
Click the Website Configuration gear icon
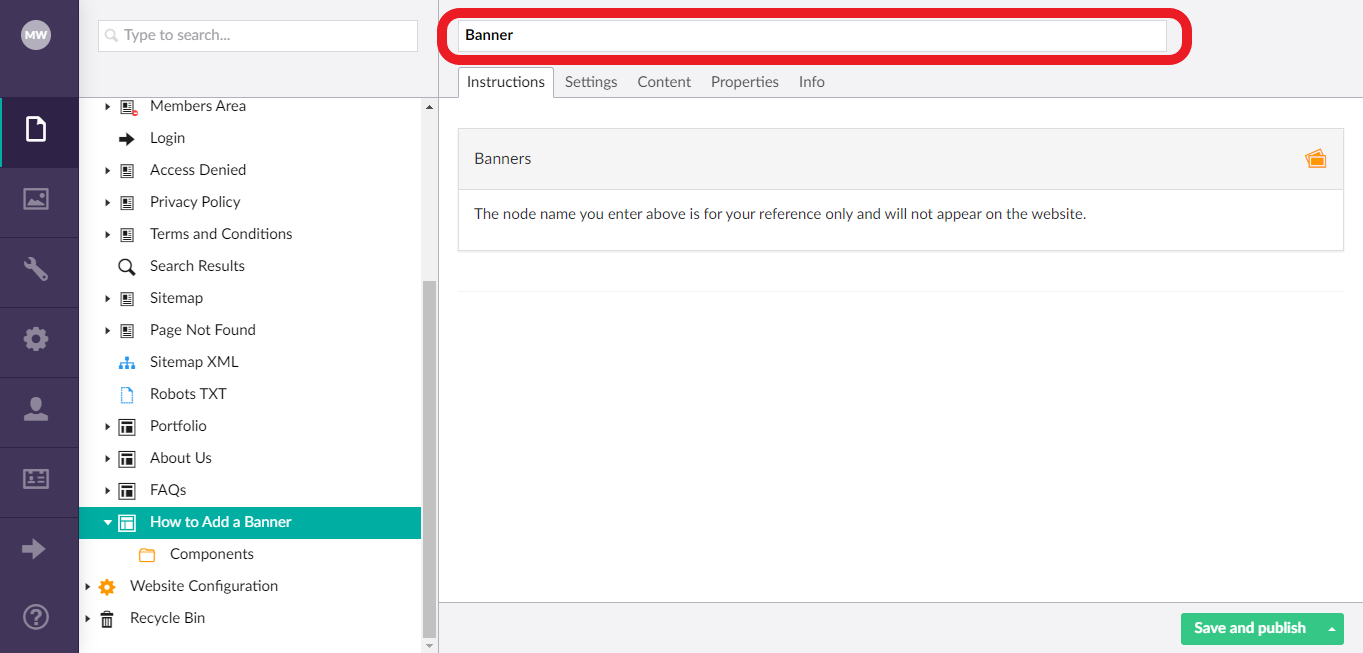107,587
